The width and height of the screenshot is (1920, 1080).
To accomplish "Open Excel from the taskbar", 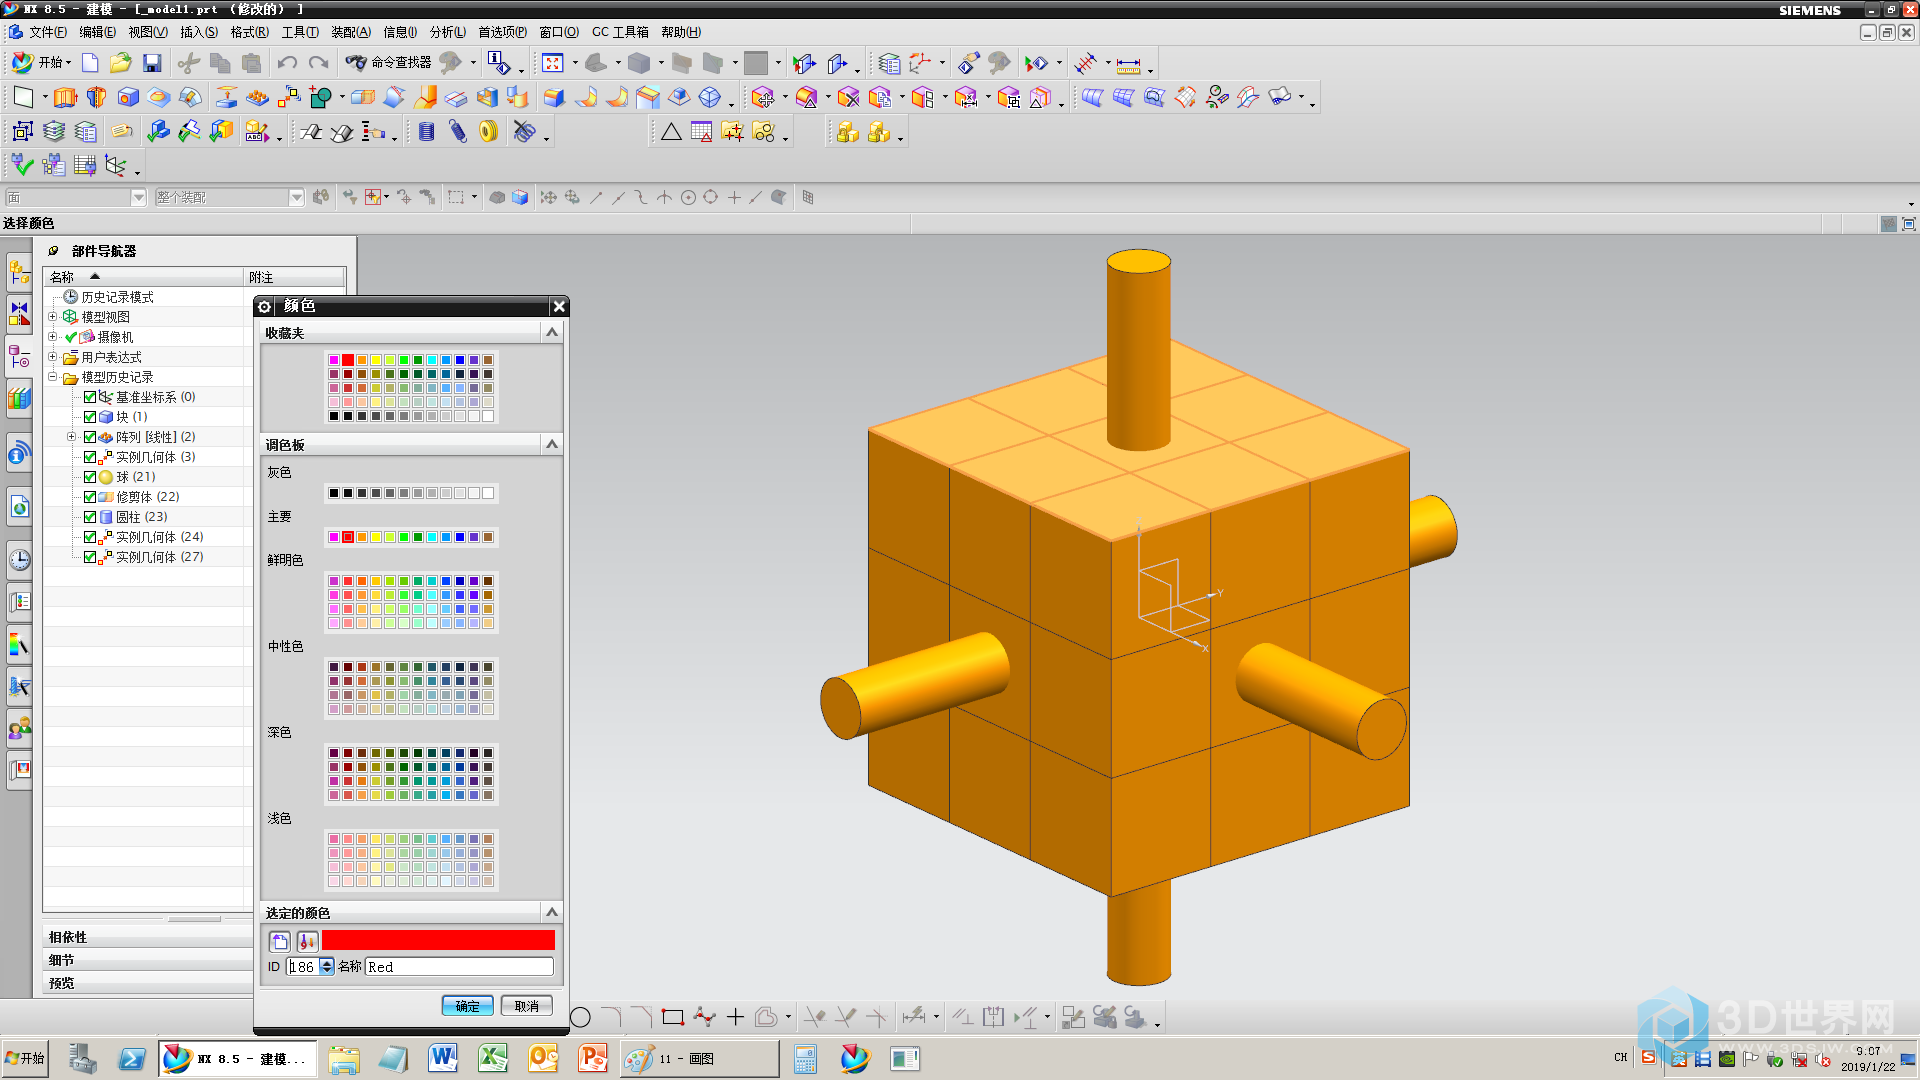I will pos(493,1058).
